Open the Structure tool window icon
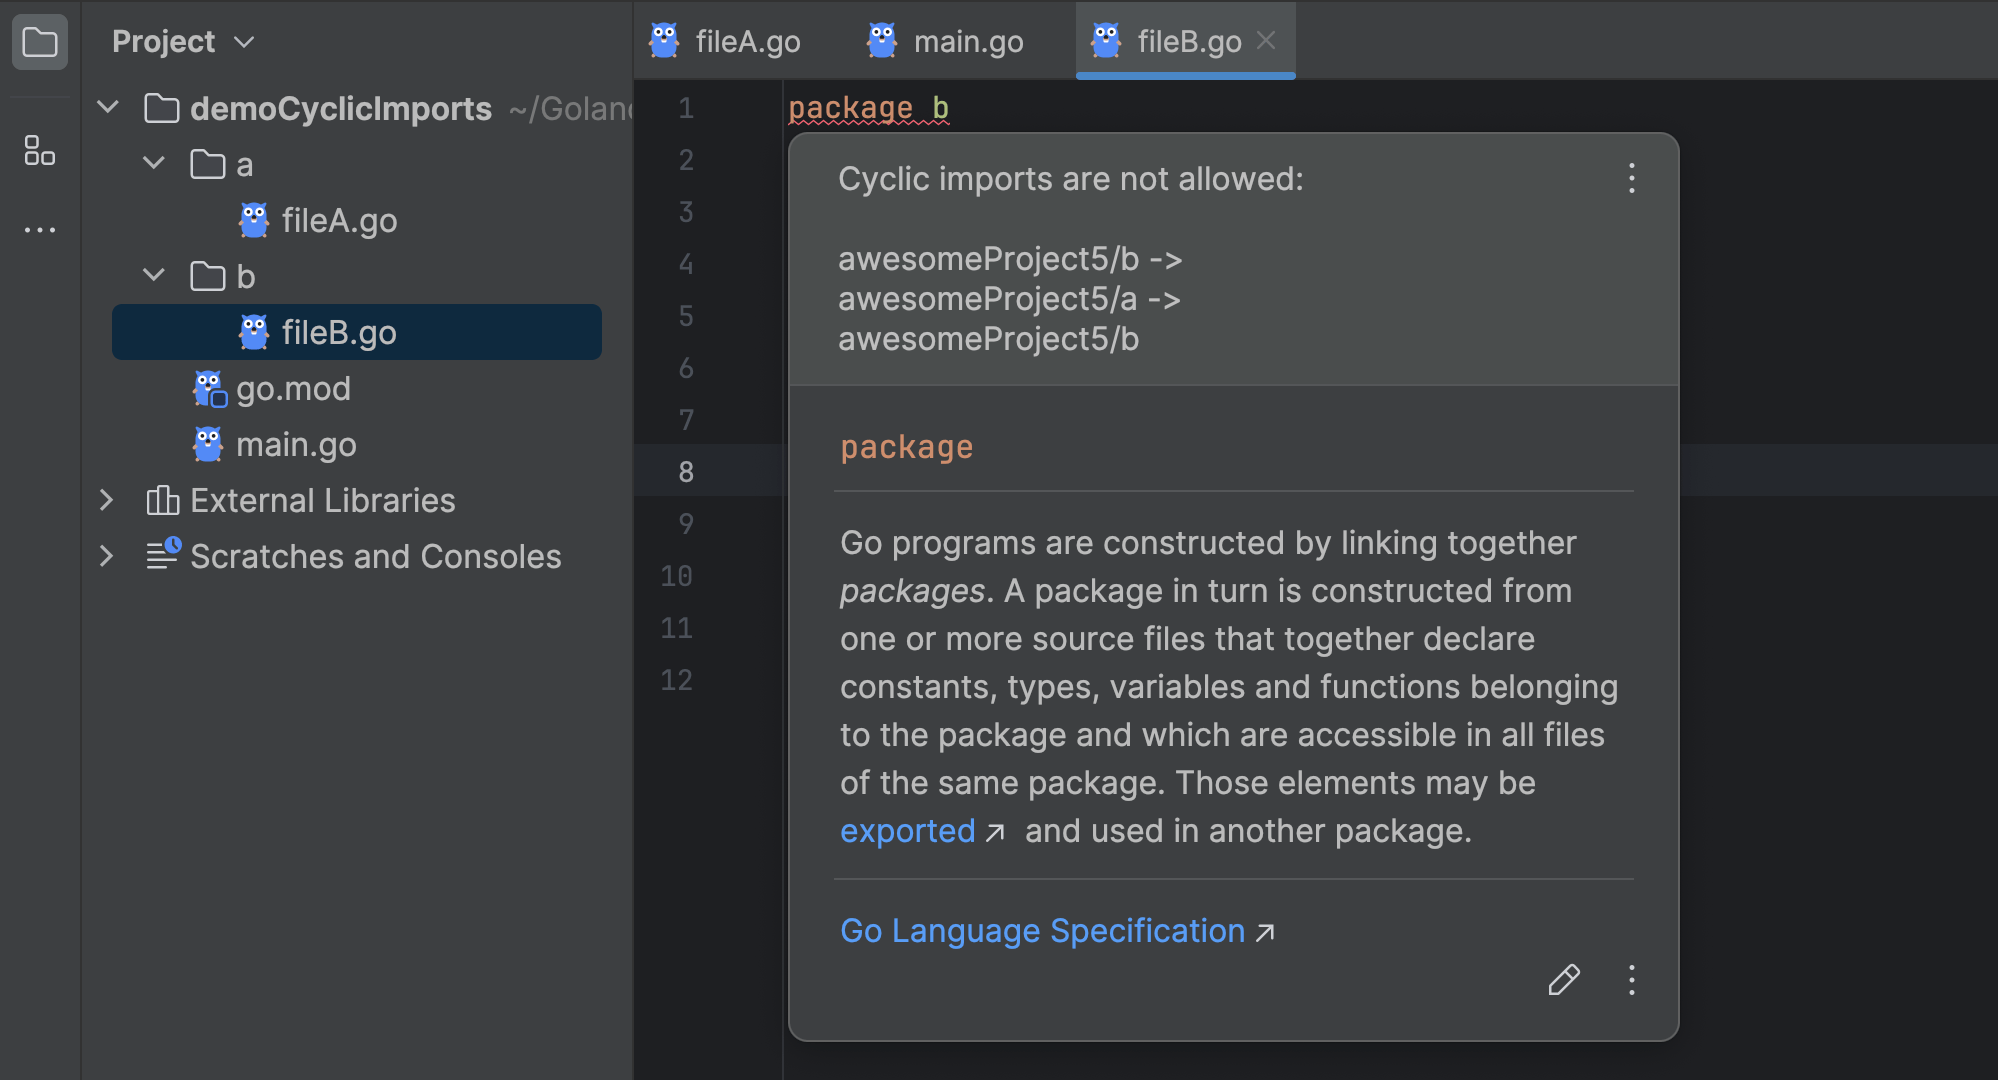Screen dimensions: 1998x1080 40,151
